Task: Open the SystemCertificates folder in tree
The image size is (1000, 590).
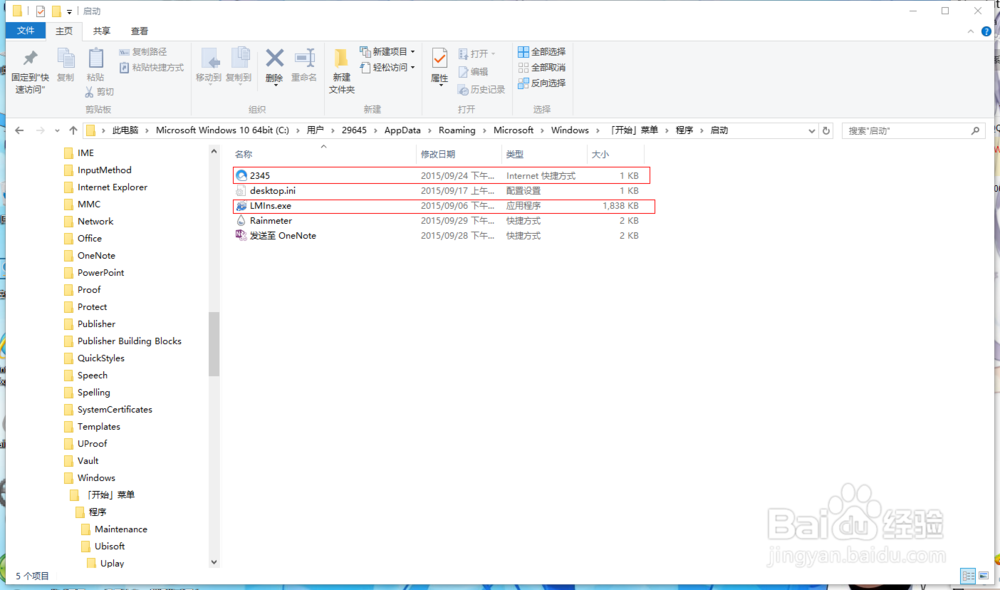Action: (108, 409)
